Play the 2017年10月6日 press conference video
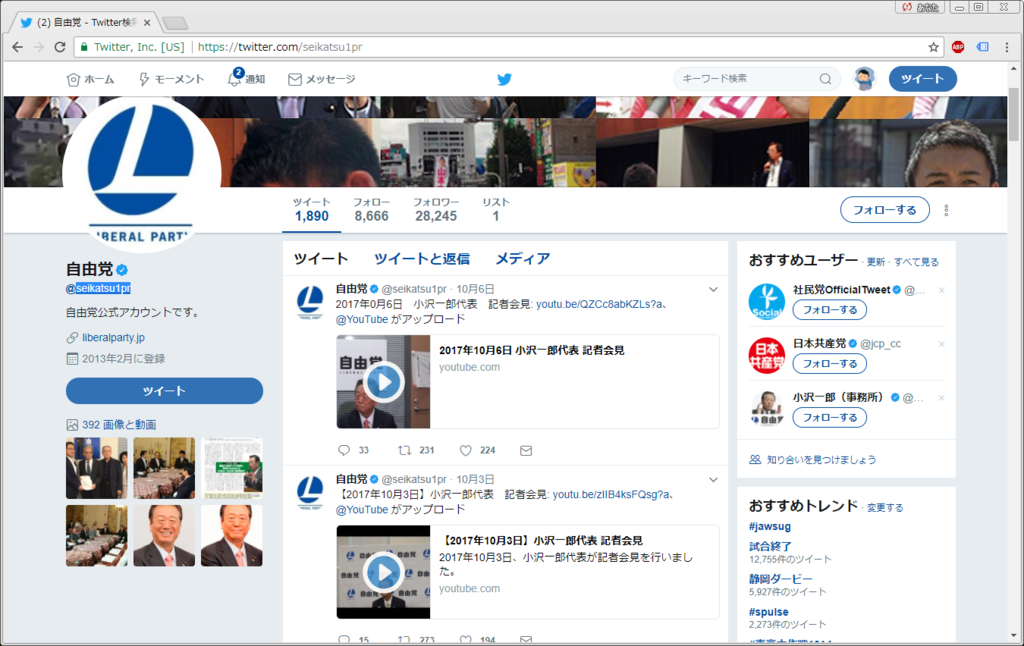The image size is (1024, 646). tap(383, 382)
